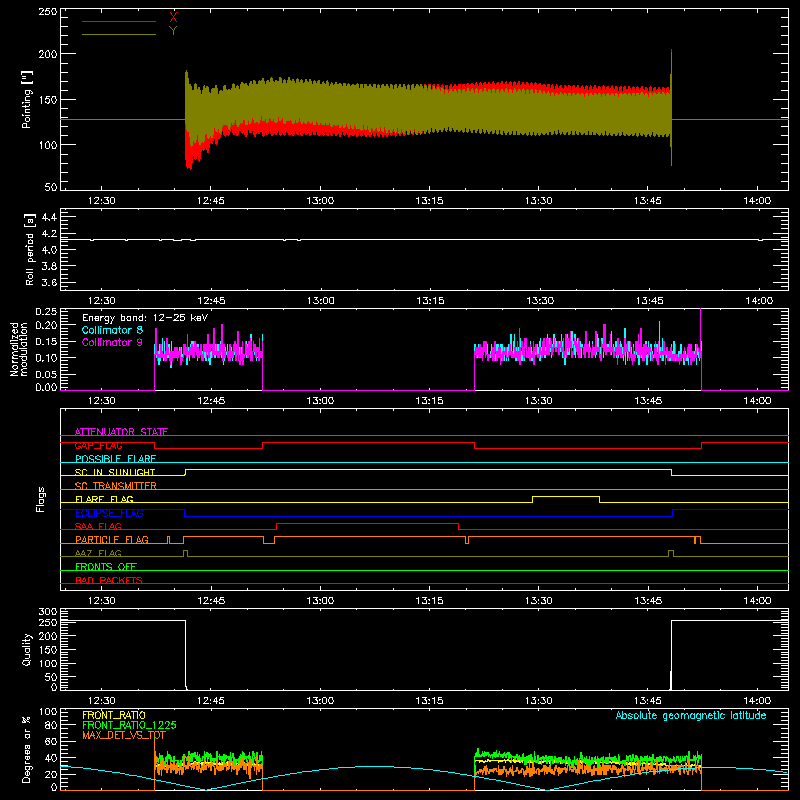Image resolution: width=800 pixels, height=800 pixels.
Task: Click the 80 tick on Degrees axis
Action: pyautogui.click(x=51, y=725)
